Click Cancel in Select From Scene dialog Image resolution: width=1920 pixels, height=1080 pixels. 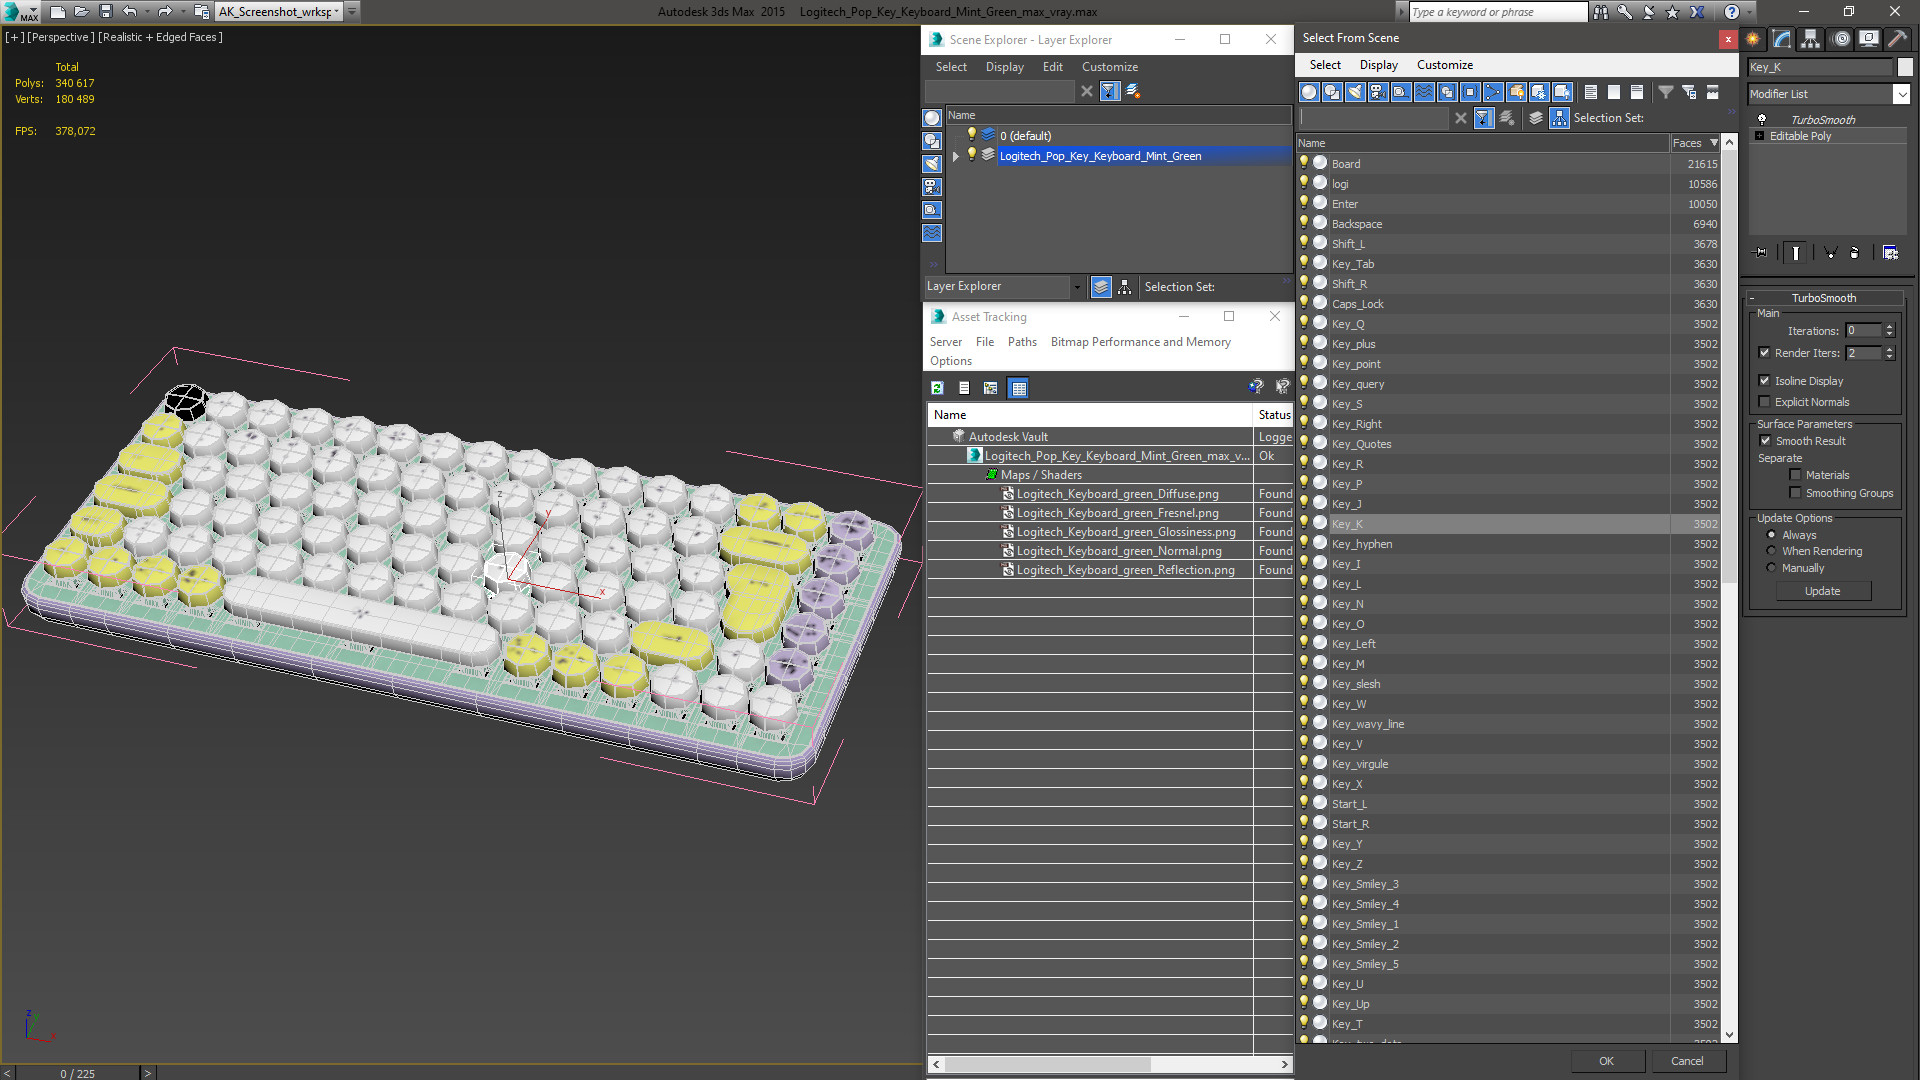coord(1687,1061)
